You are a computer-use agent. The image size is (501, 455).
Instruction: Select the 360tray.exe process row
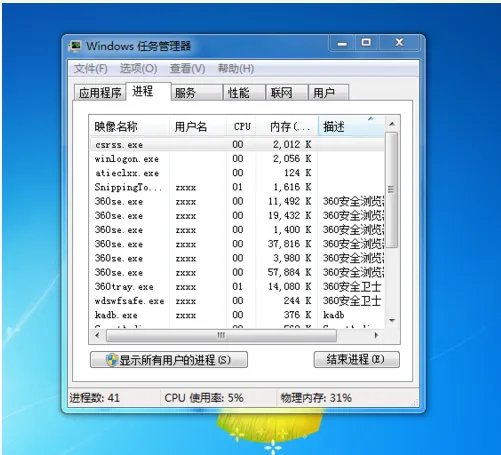[237, 287]
